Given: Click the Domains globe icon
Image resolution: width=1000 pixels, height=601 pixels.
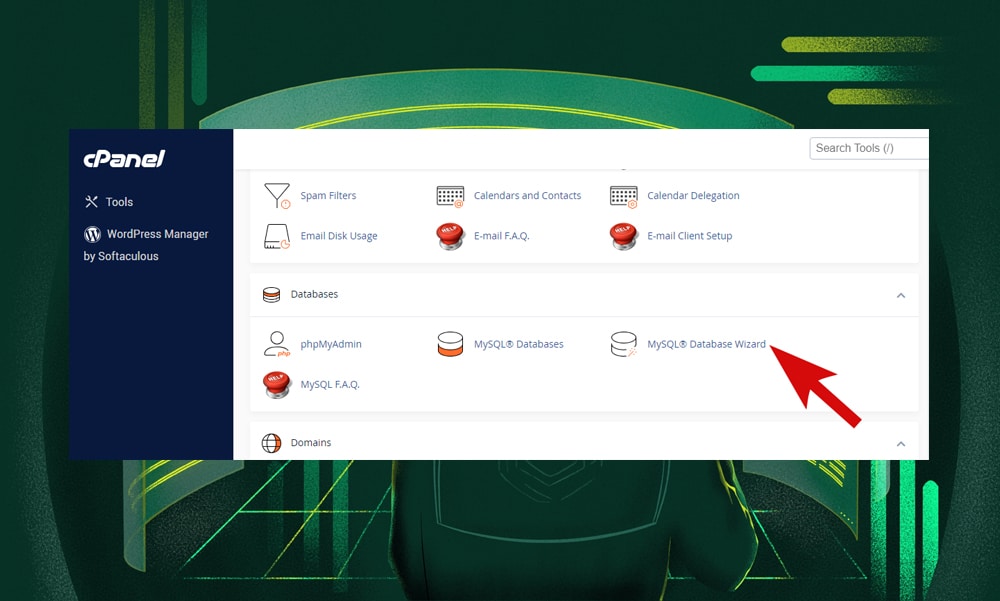Looking at the screenshot, I should [270, 442].
